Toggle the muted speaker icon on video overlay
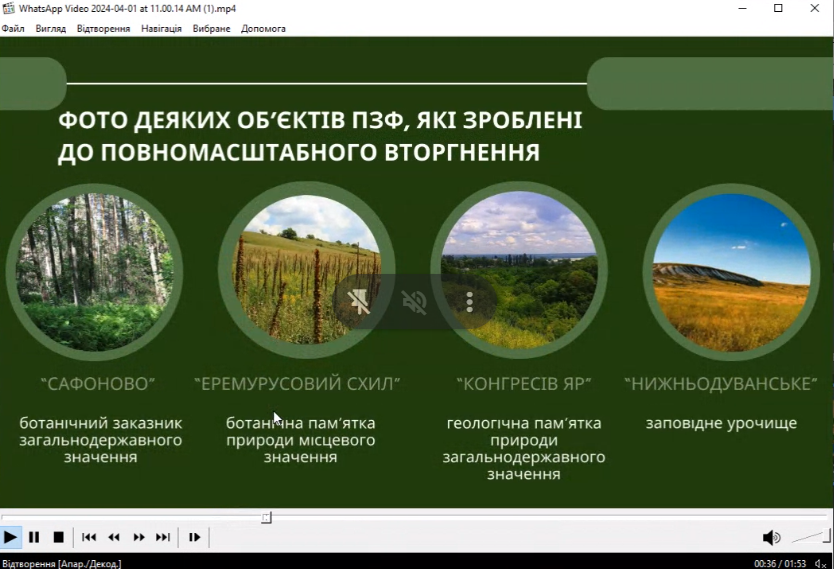The width and height of the screenshot is (834, 569). click(414, 302)
